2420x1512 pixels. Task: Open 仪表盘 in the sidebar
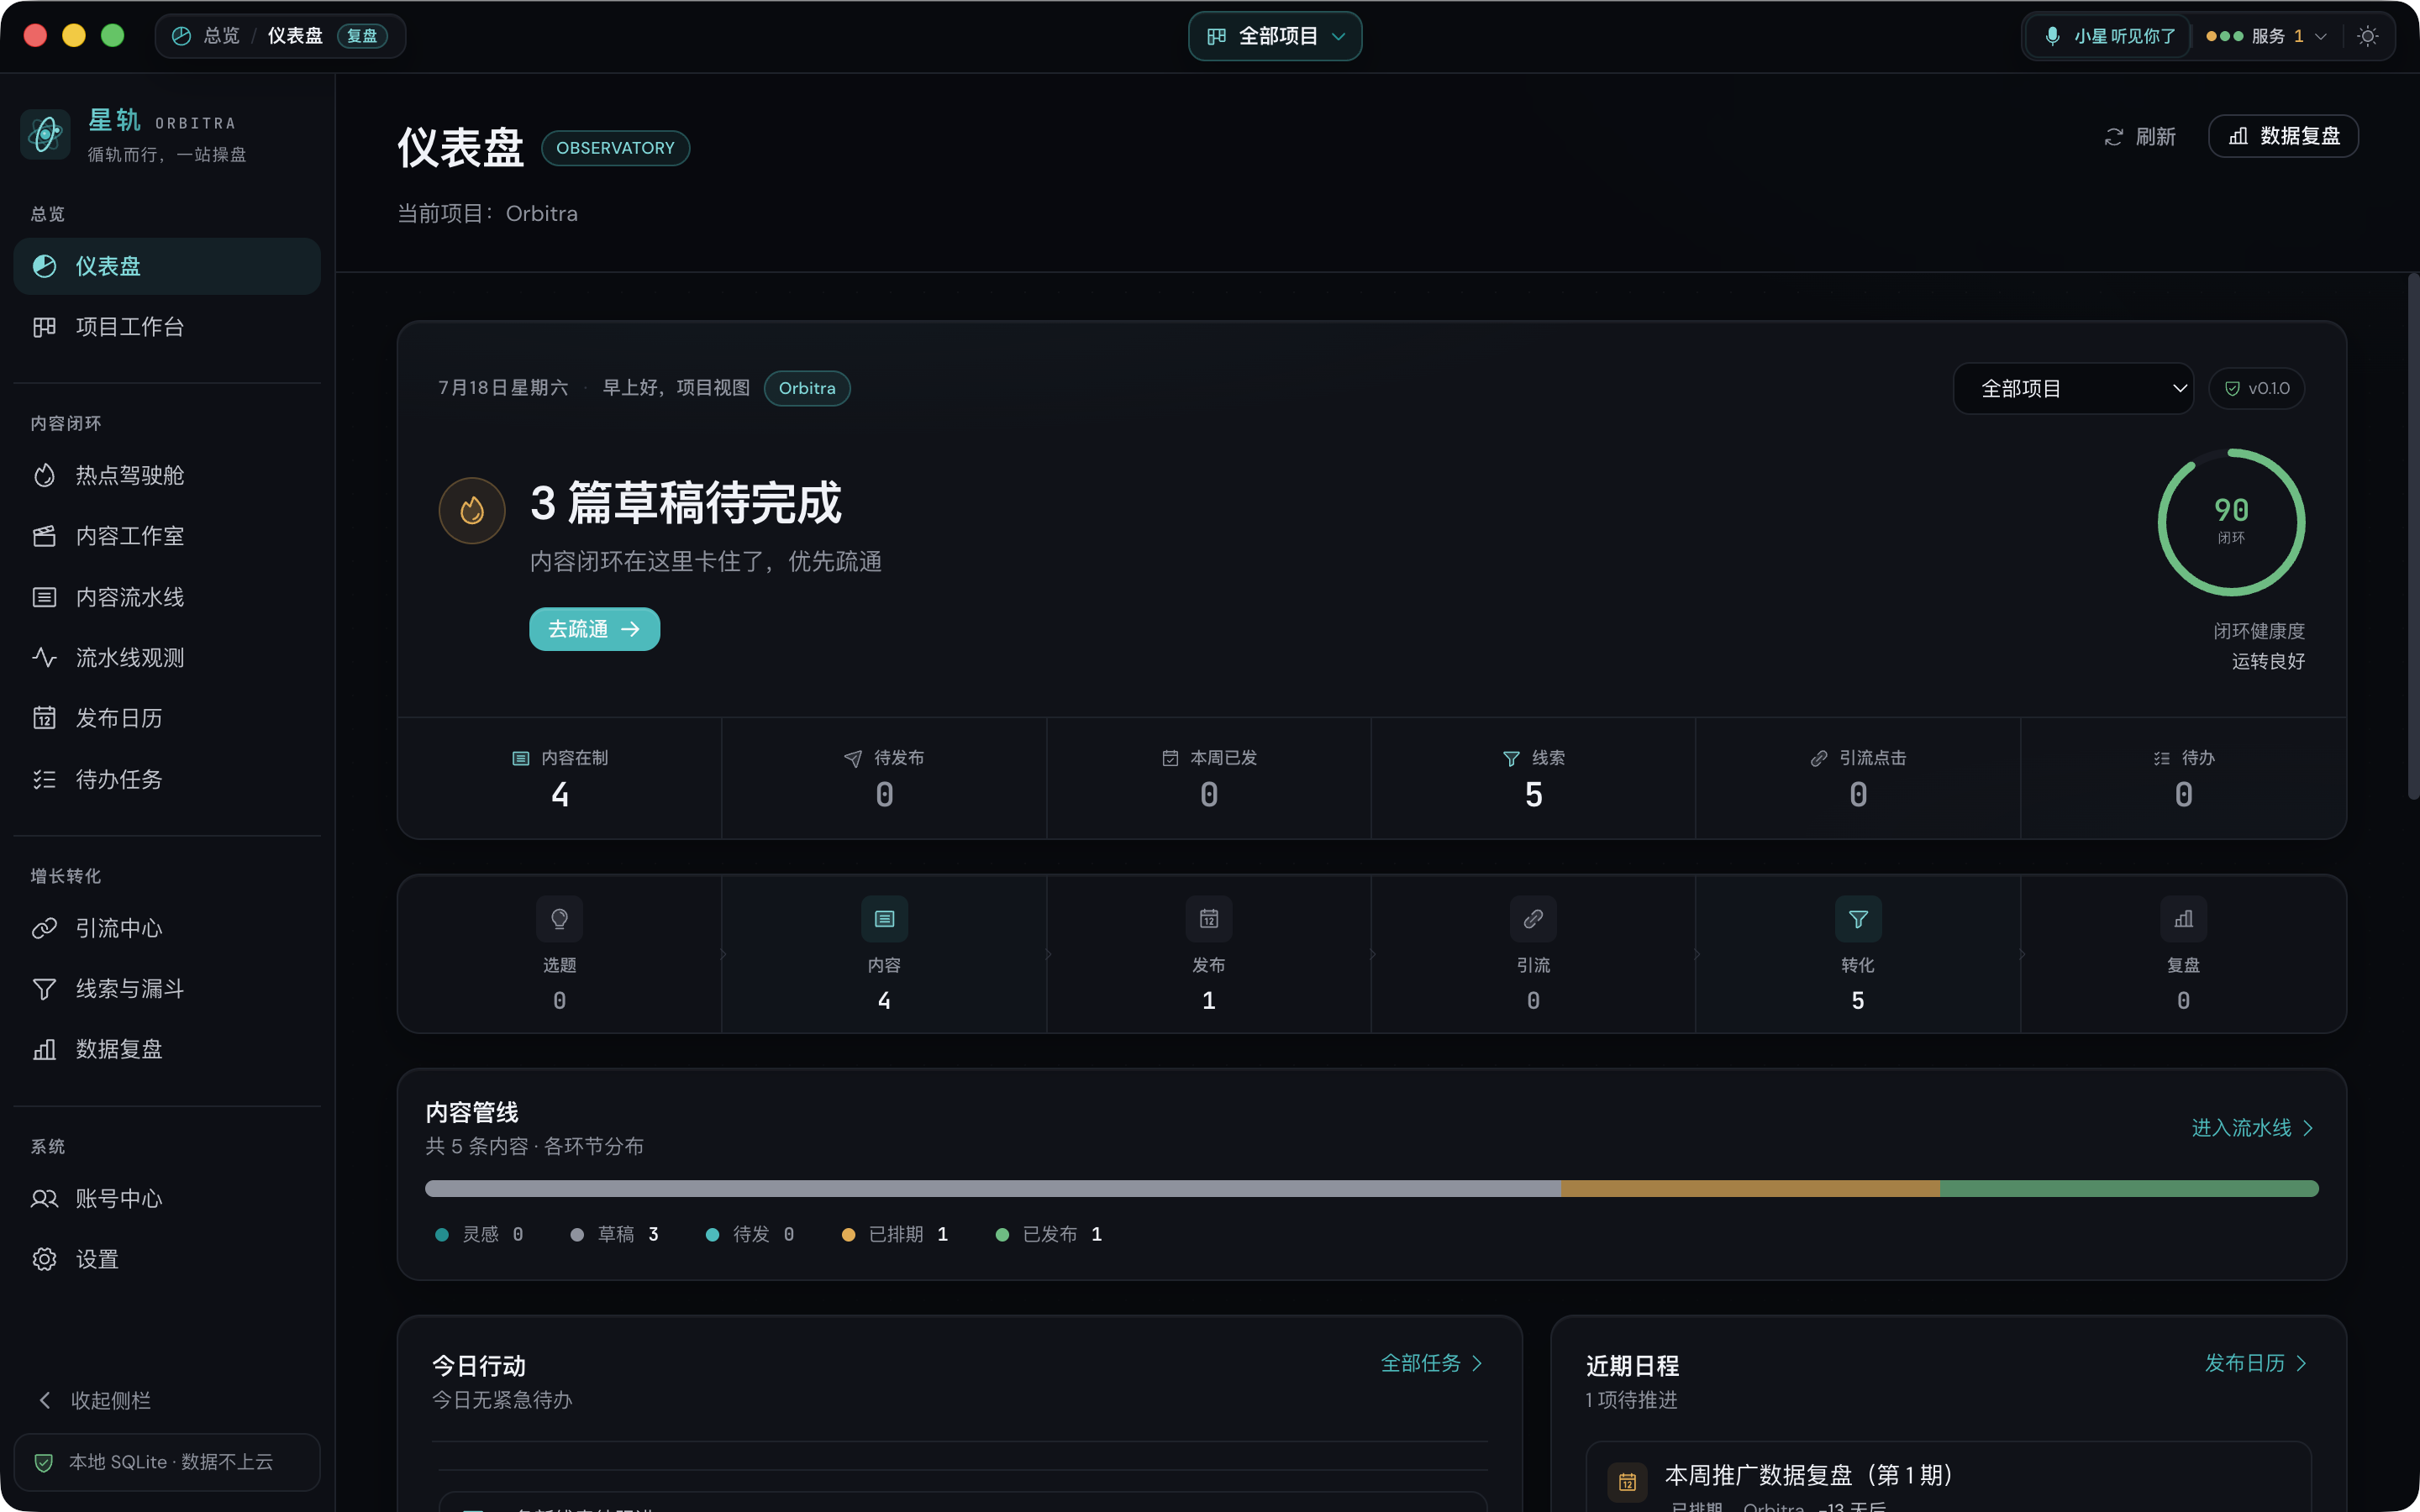(x=167, y=266)
